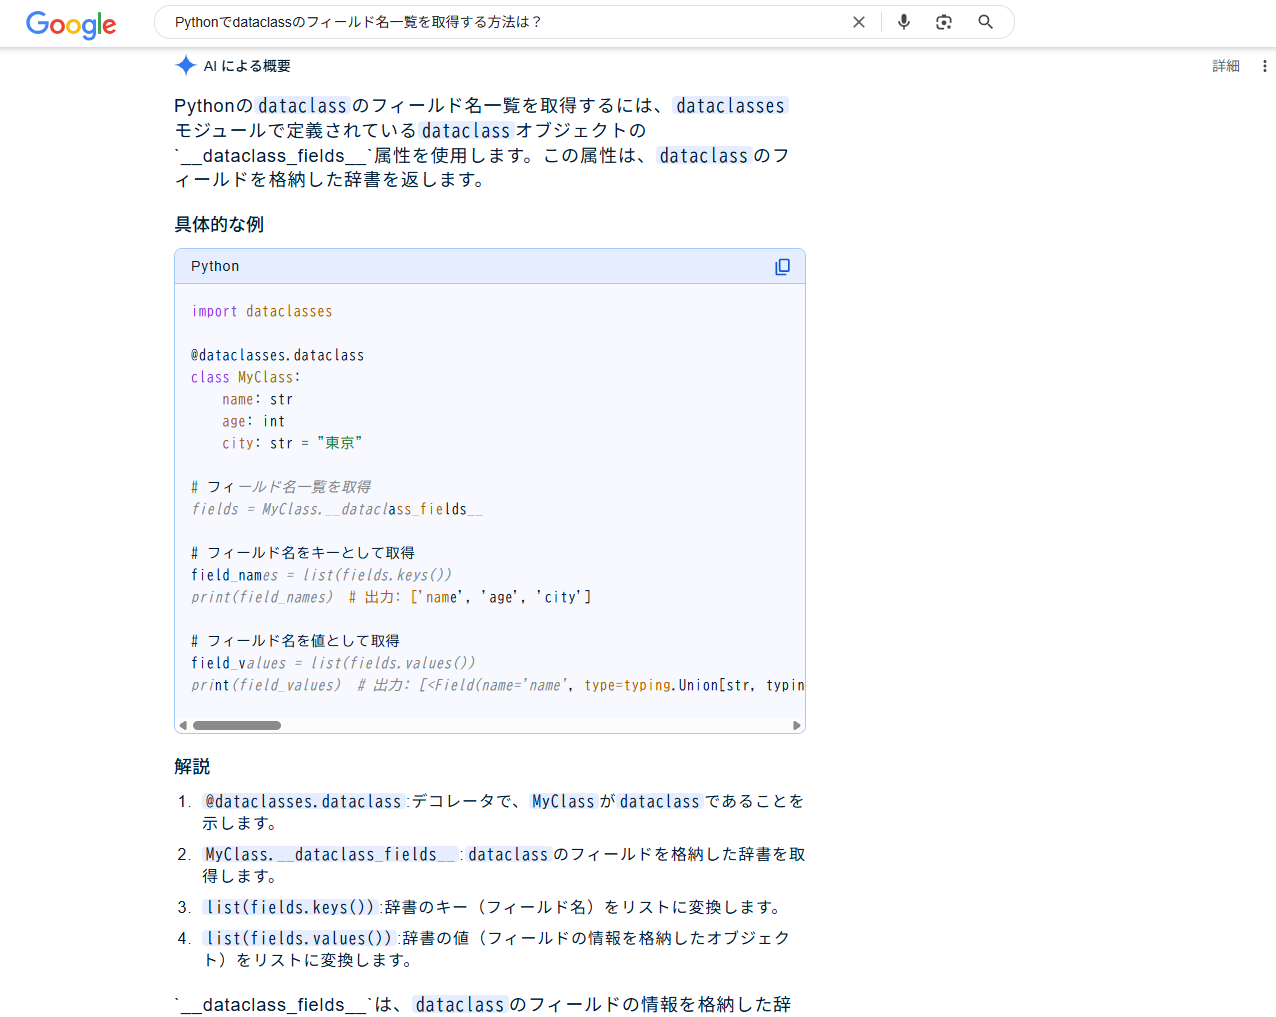Click the magnifying glass search icon

pyautogui.click(x=985, y=21)
